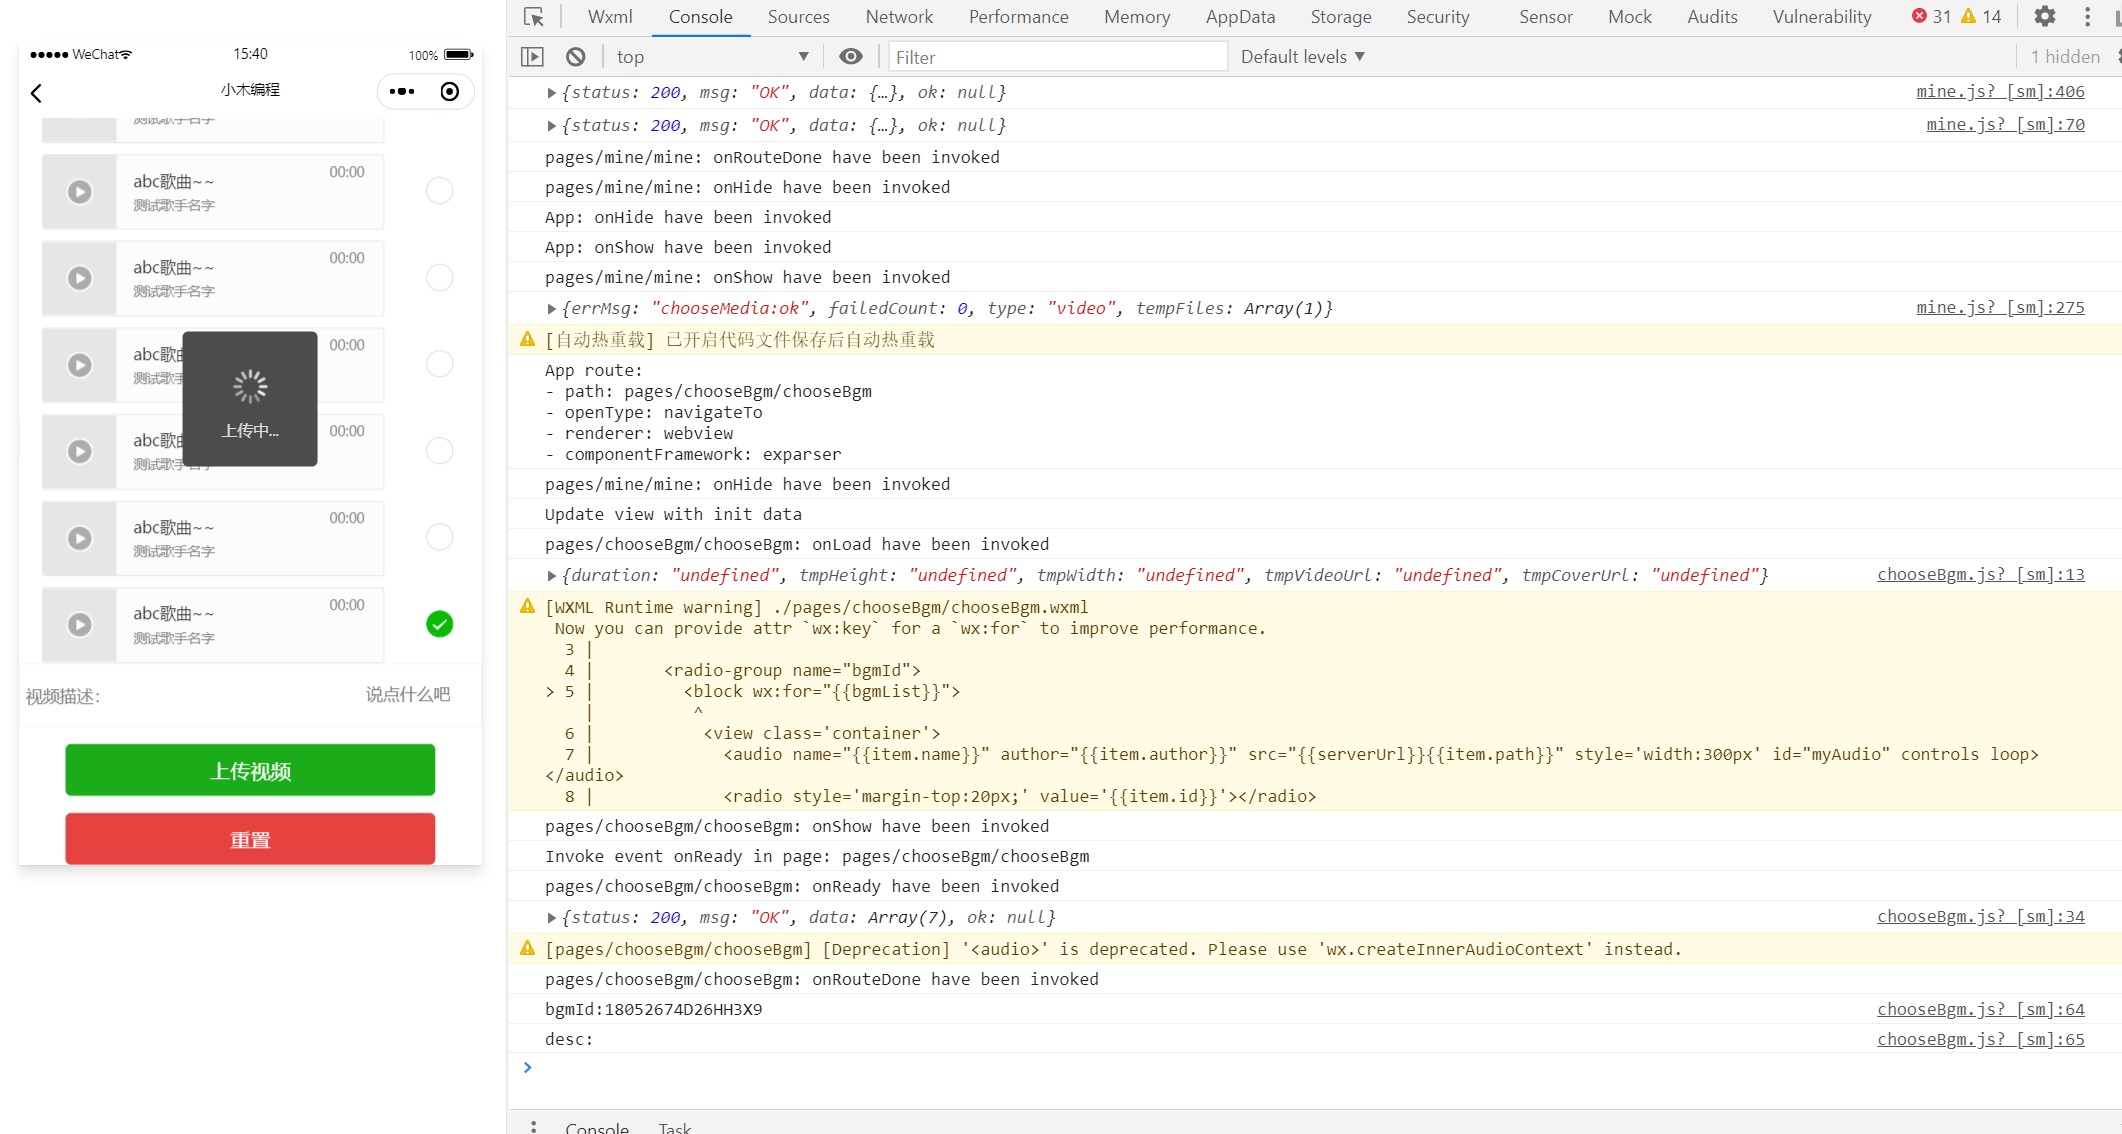
Task: Open source link chooseBgm.js:34
Action: pos(1981,917)
